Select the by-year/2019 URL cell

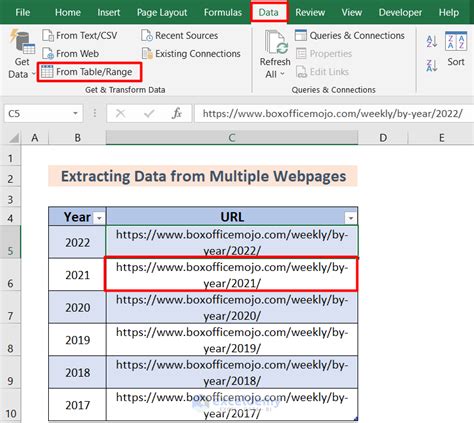tap(232, 340)
